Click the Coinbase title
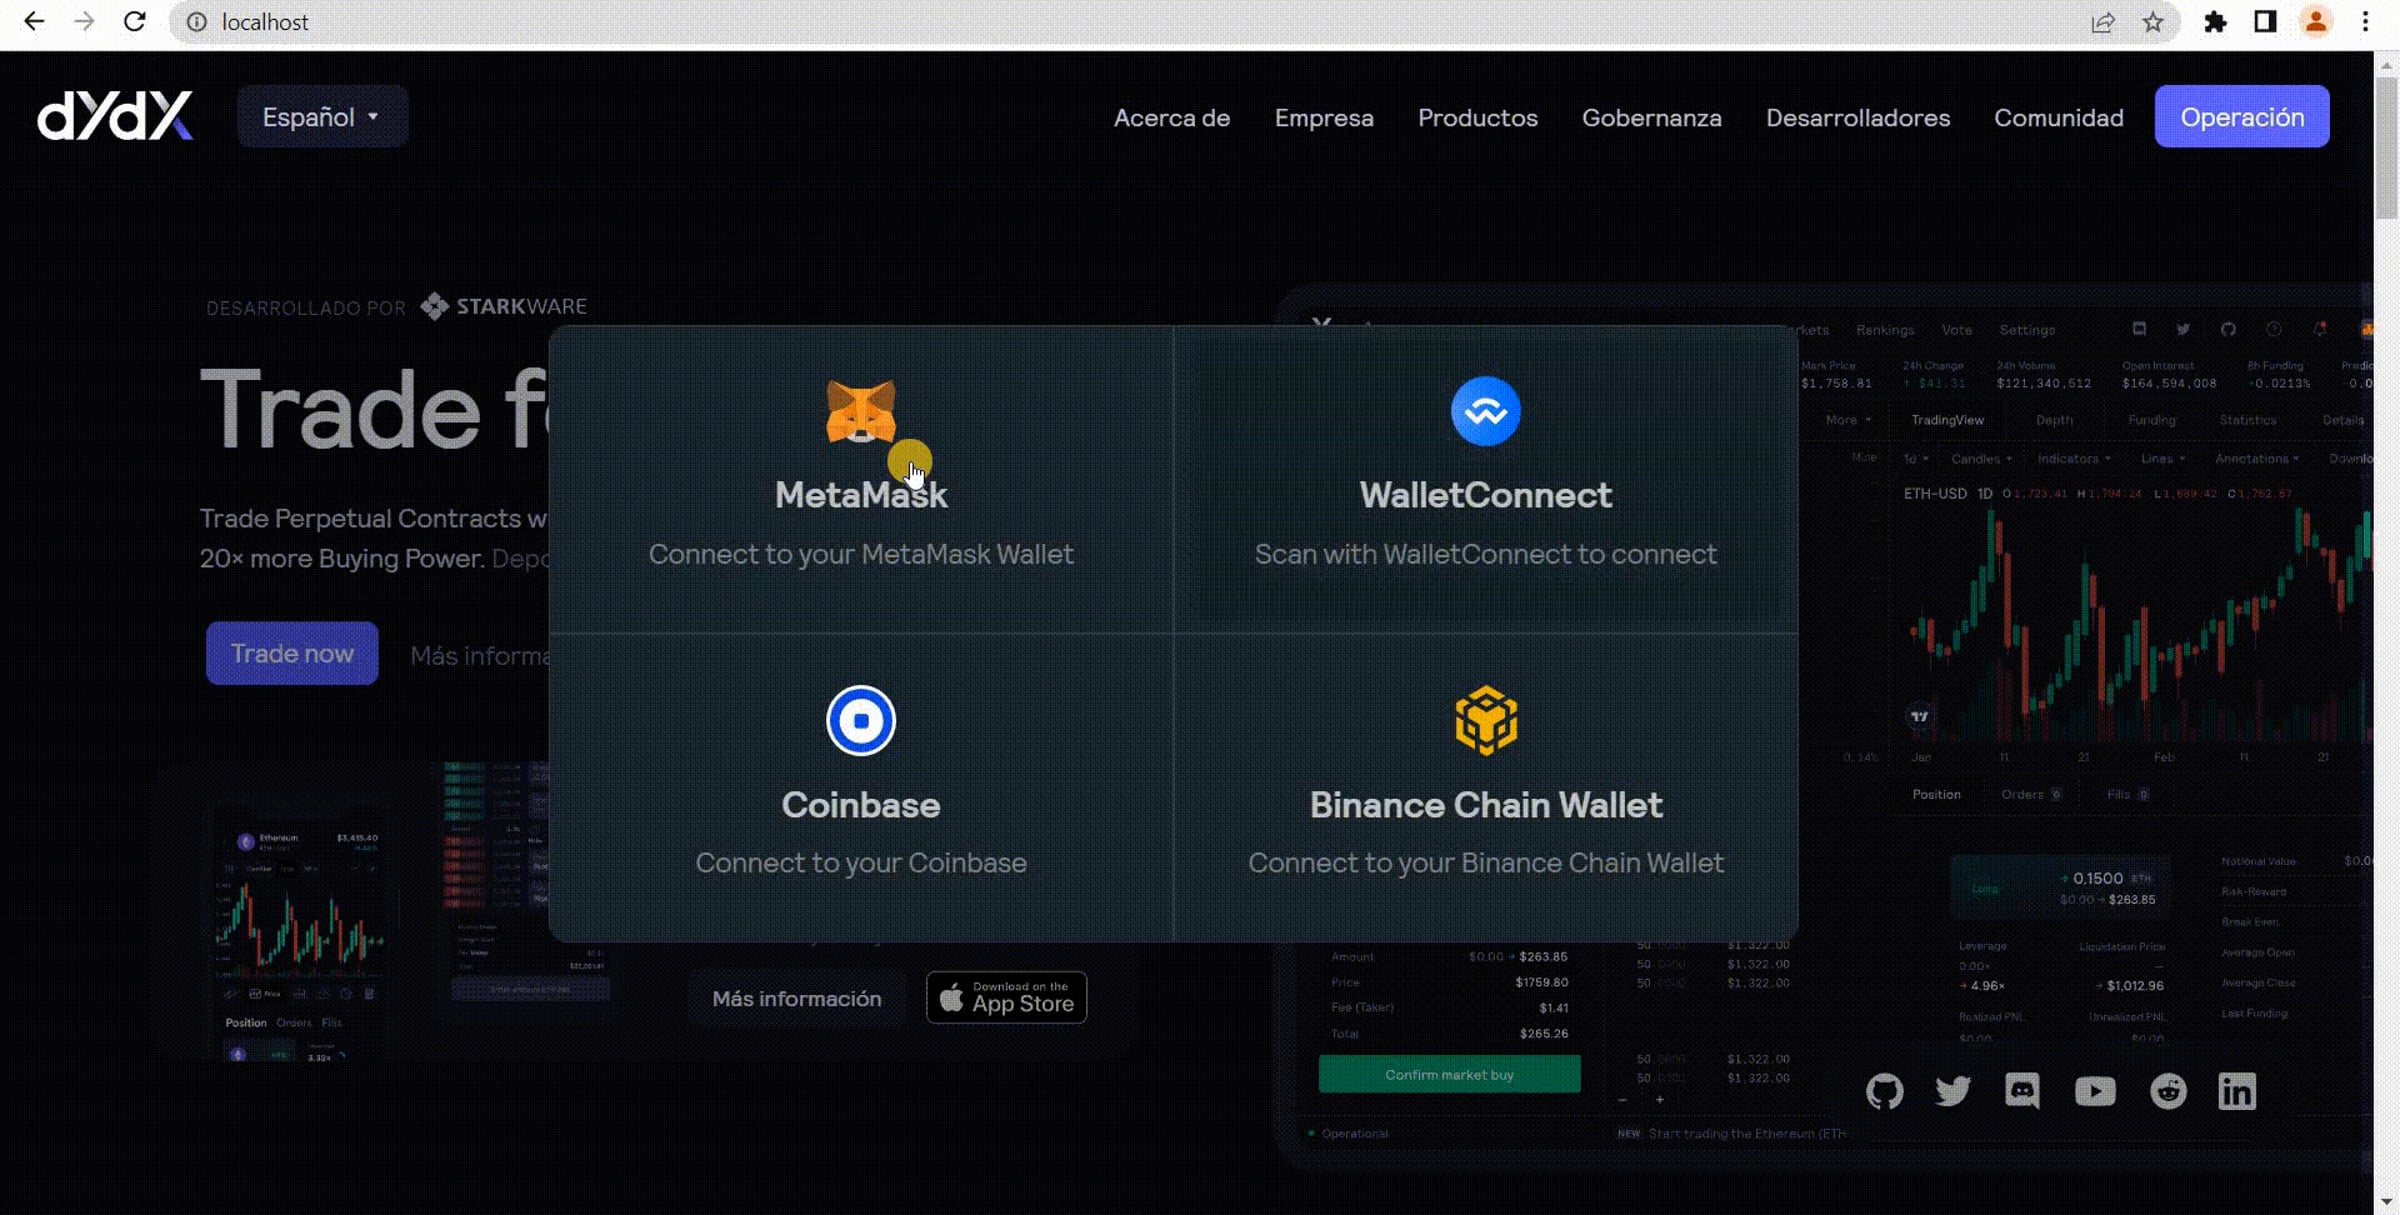 861,805
